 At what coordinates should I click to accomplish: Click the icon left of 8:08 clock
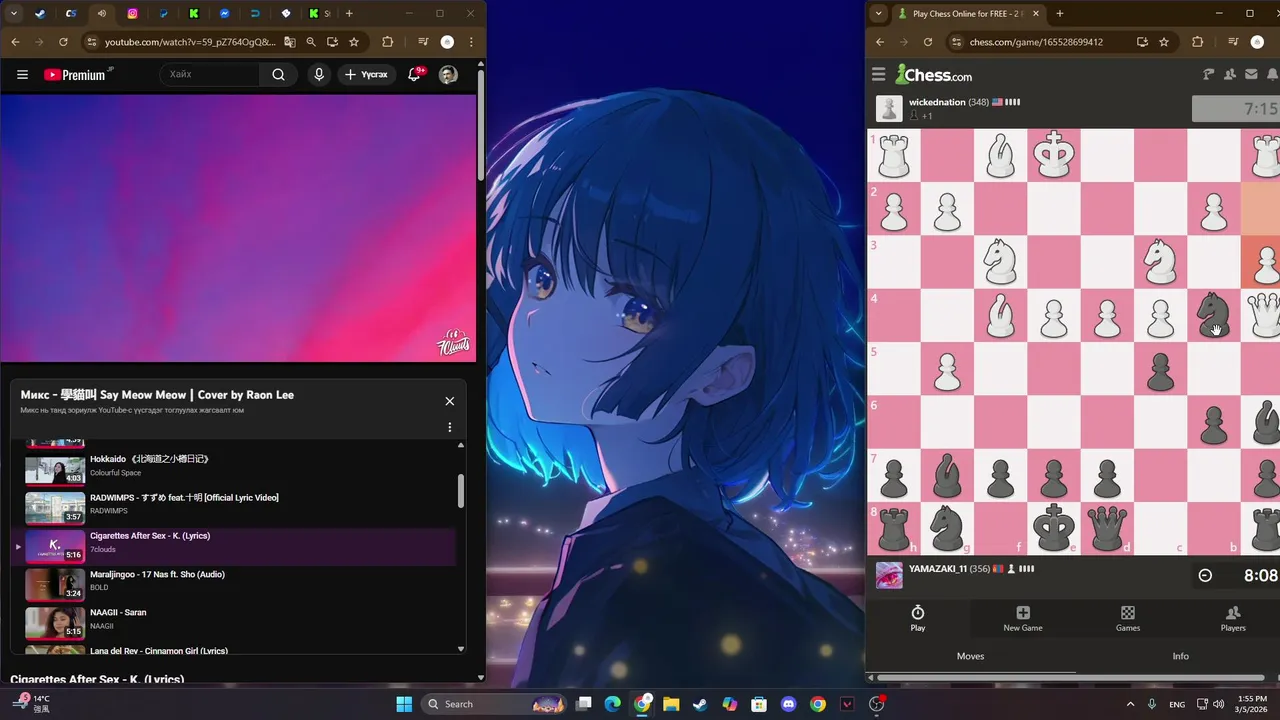click(1205, 575)
